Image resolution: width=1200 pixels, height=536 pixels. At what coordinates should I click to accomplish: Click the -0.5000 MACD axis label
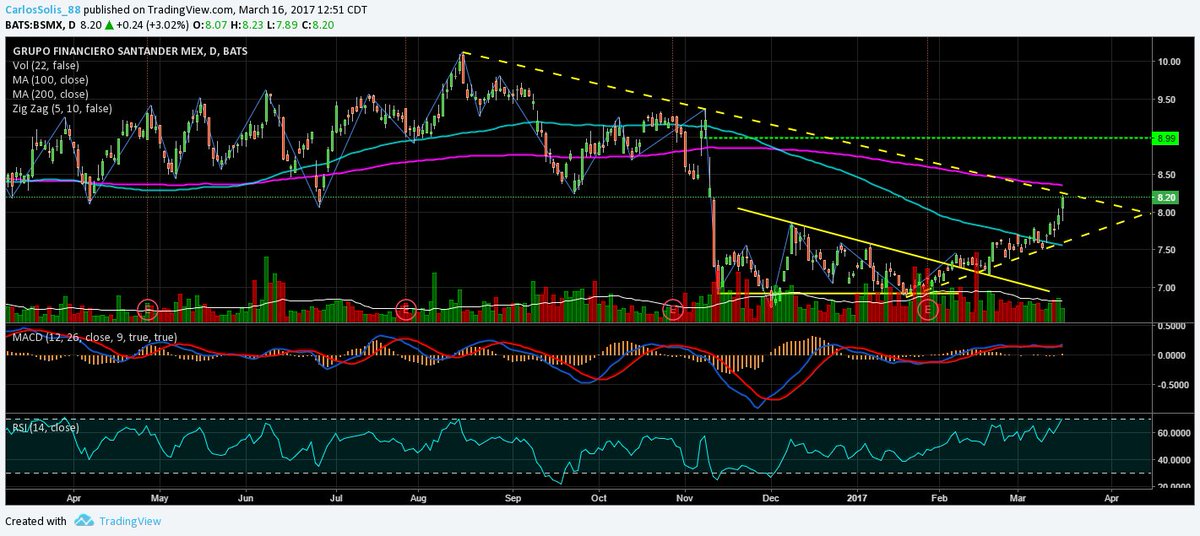(x=1171, y=384)
